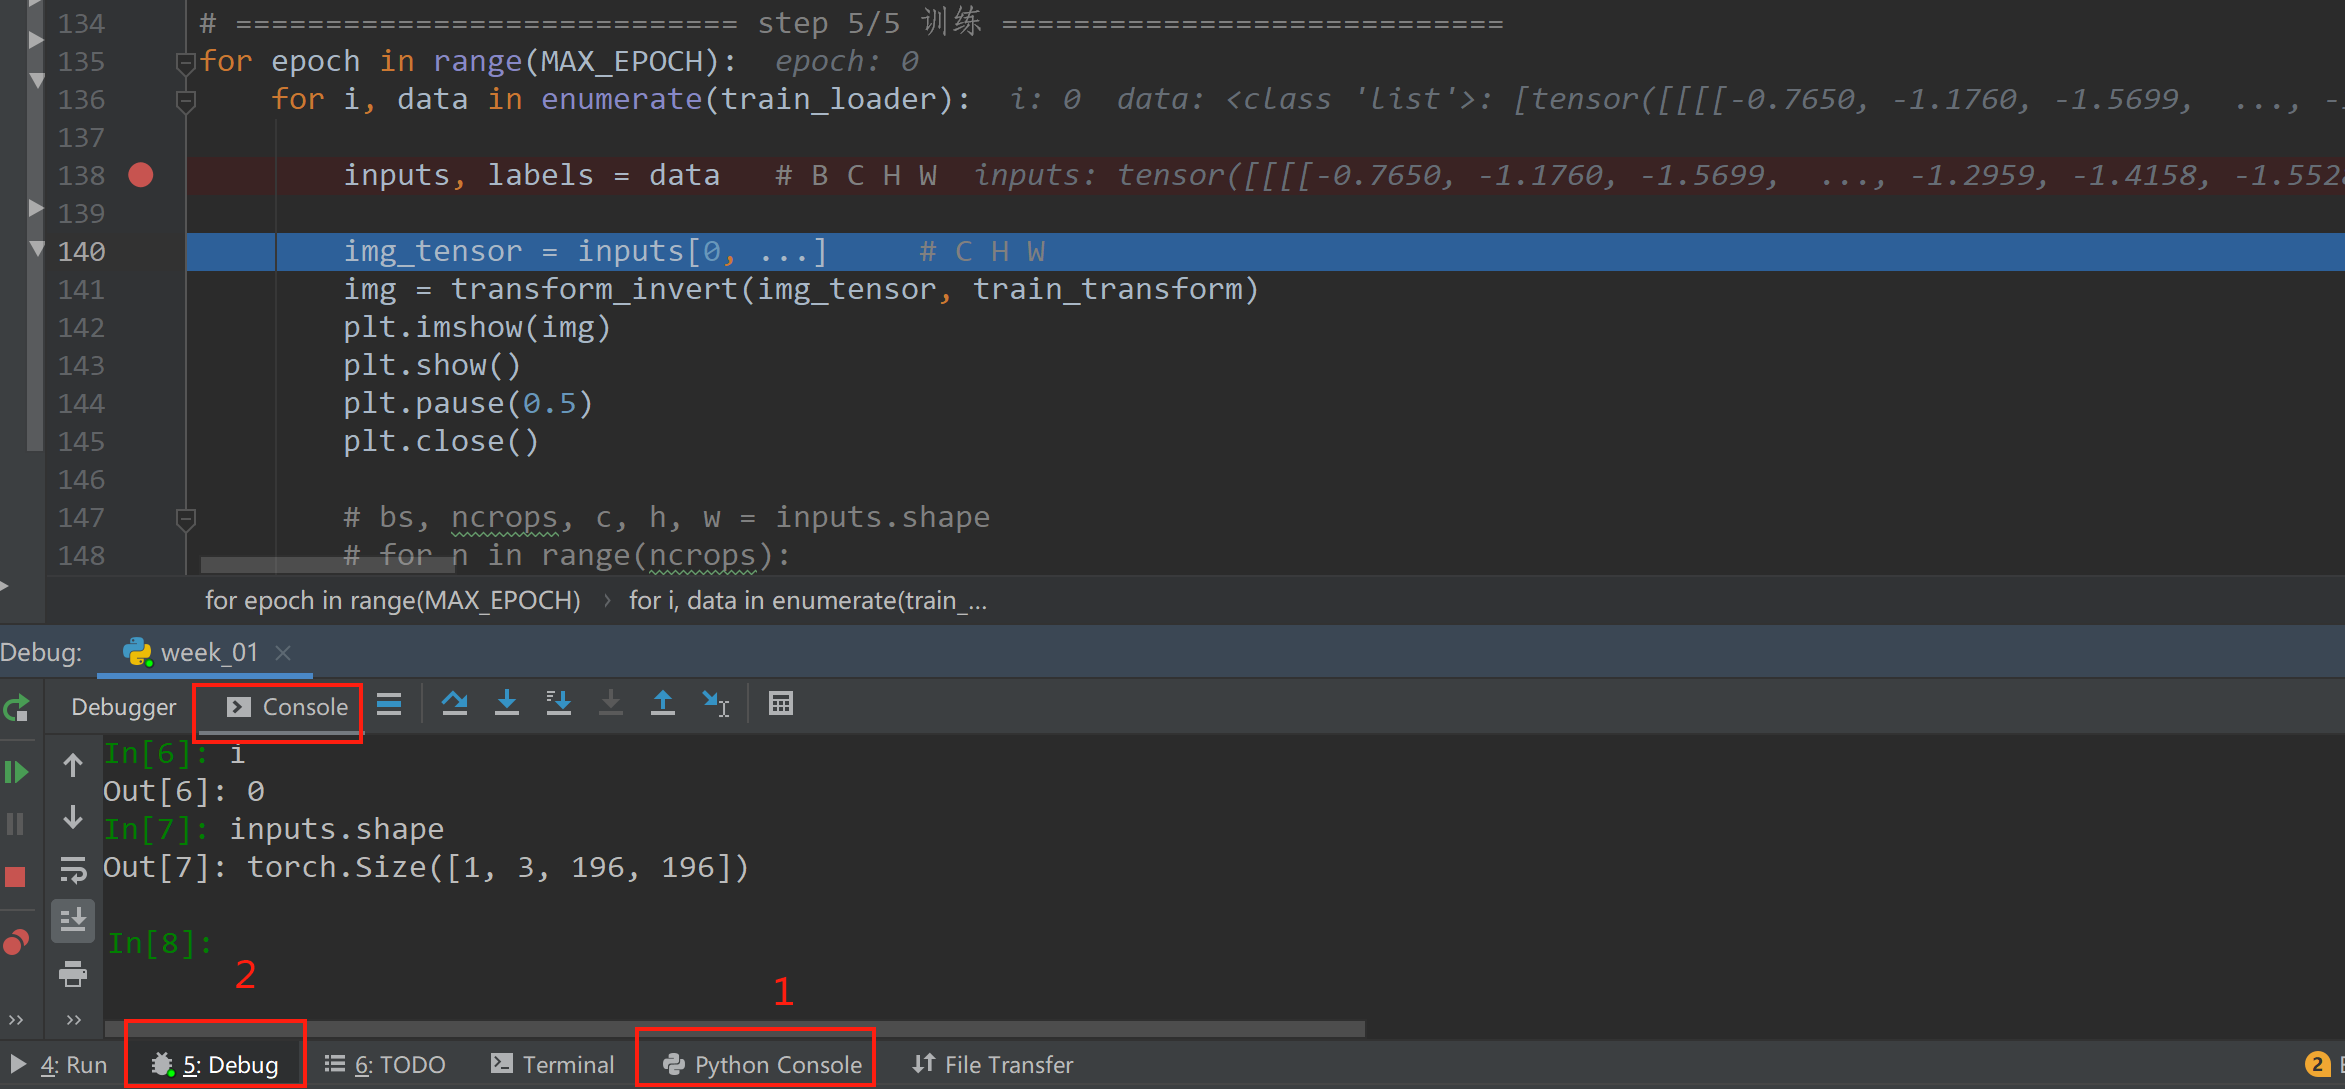Collapse the for epoch loop at line 135

click(x=185, y=63)
